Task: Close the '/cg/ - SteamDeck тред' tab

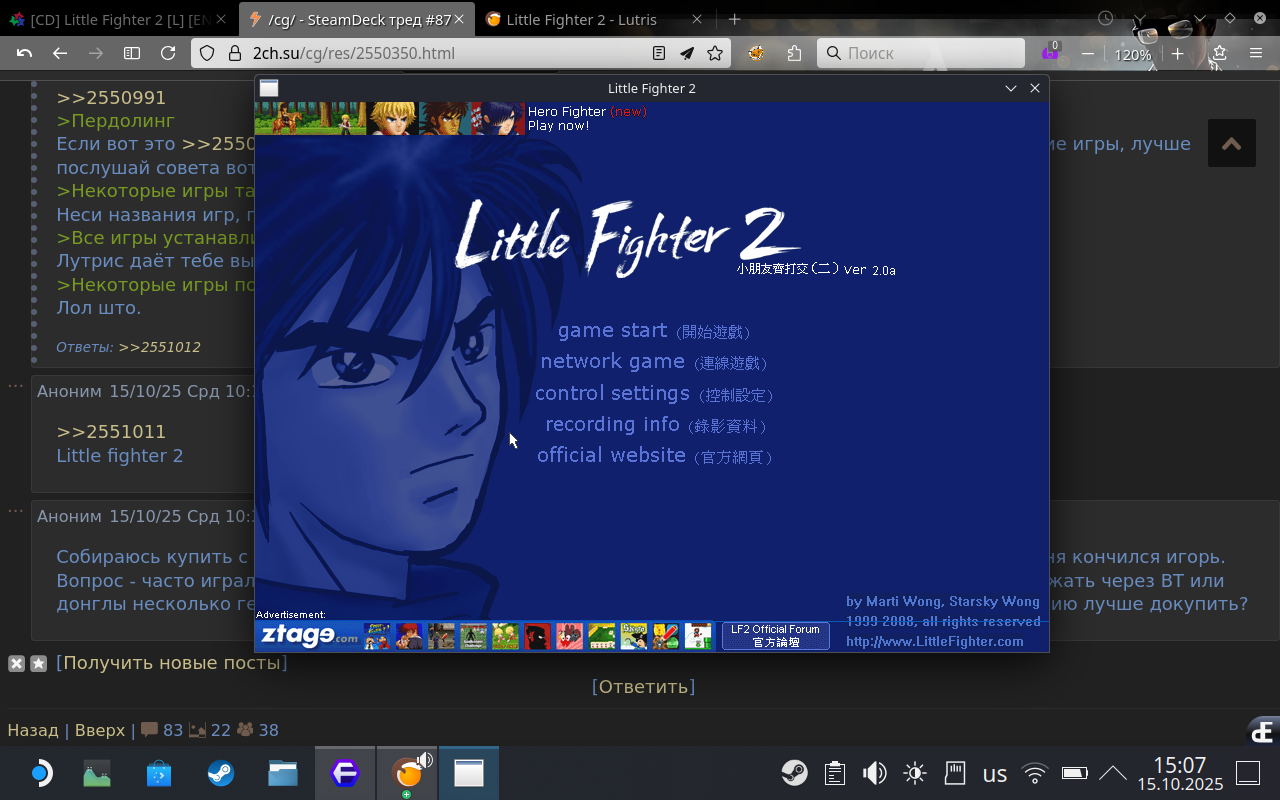Action: pyautogui.click(x=459, y=19)
